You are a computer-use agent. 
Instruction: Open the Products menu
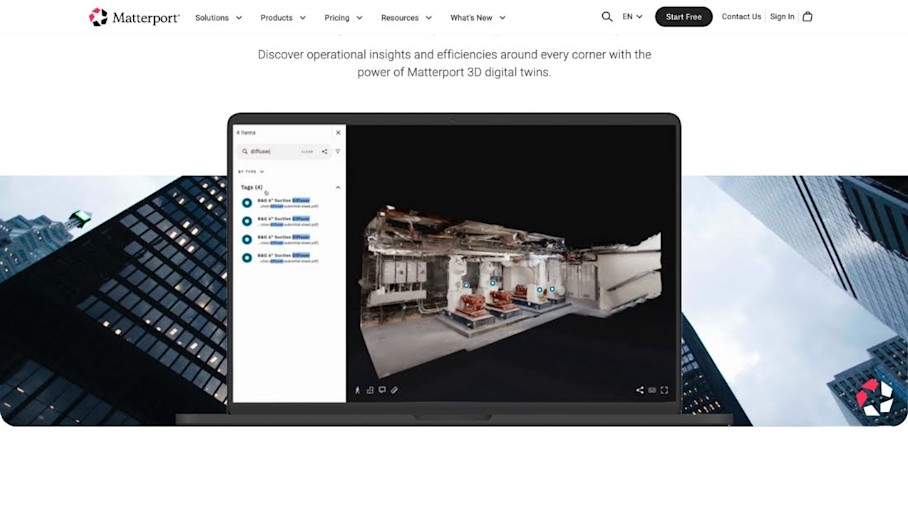[283, 18]
